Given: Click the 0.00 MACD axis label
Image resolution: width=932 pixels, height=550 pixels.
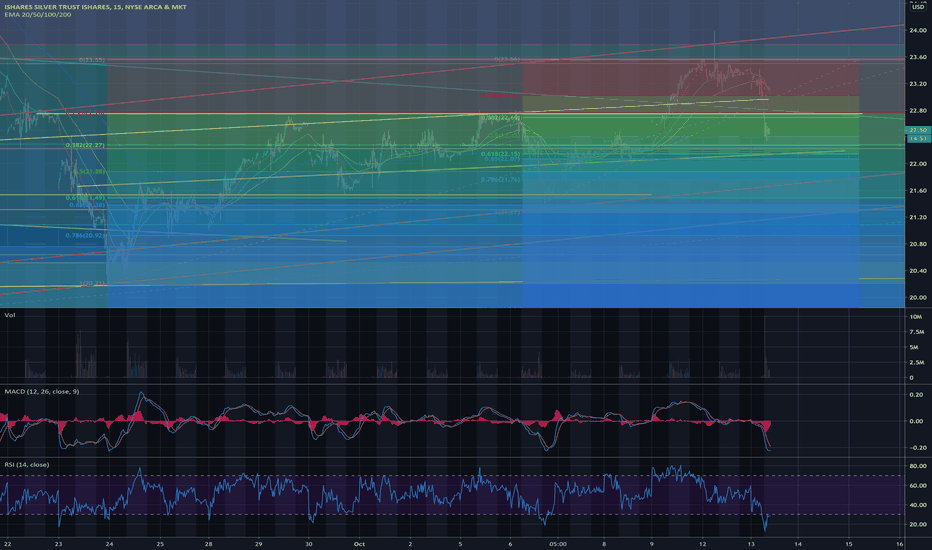Looking at the screenshot, I should (x=917, y=421).
